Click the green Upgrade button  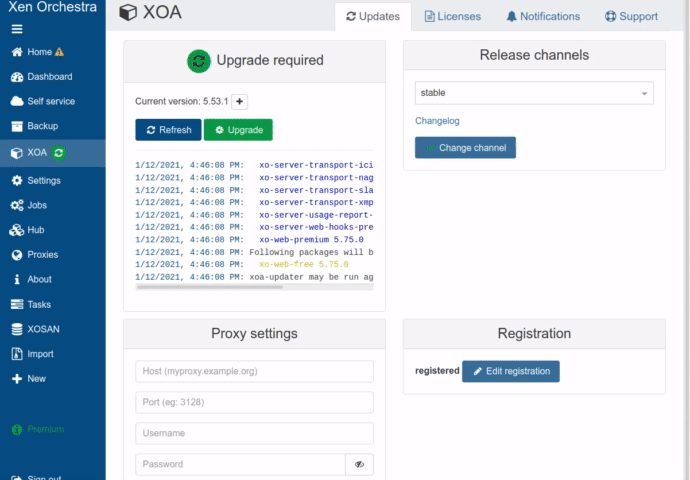click(x=238, y=130)
